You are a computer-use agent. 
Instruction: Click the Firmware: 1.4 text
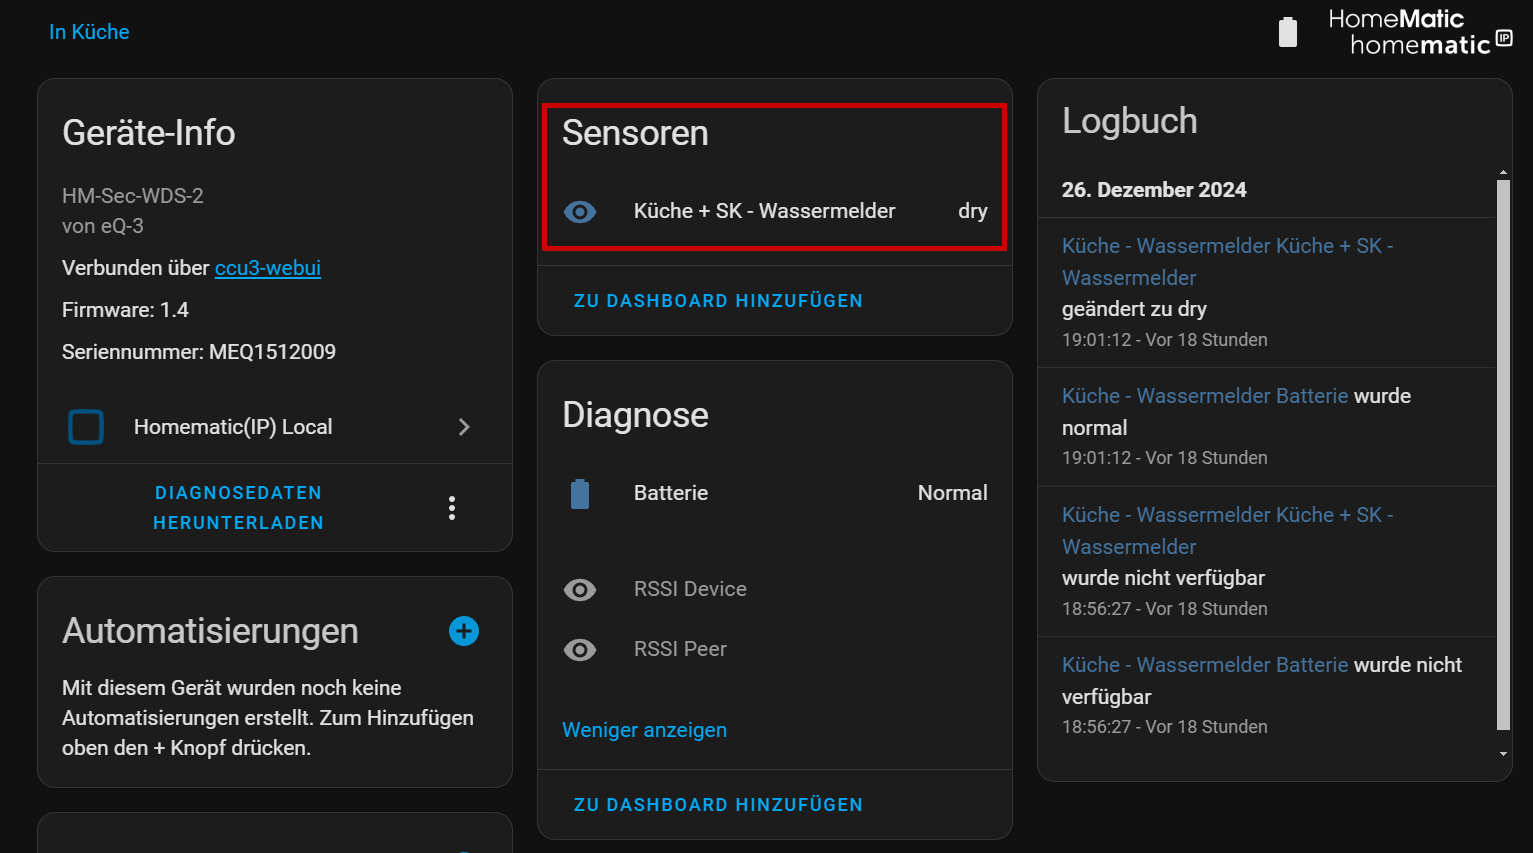125,310
